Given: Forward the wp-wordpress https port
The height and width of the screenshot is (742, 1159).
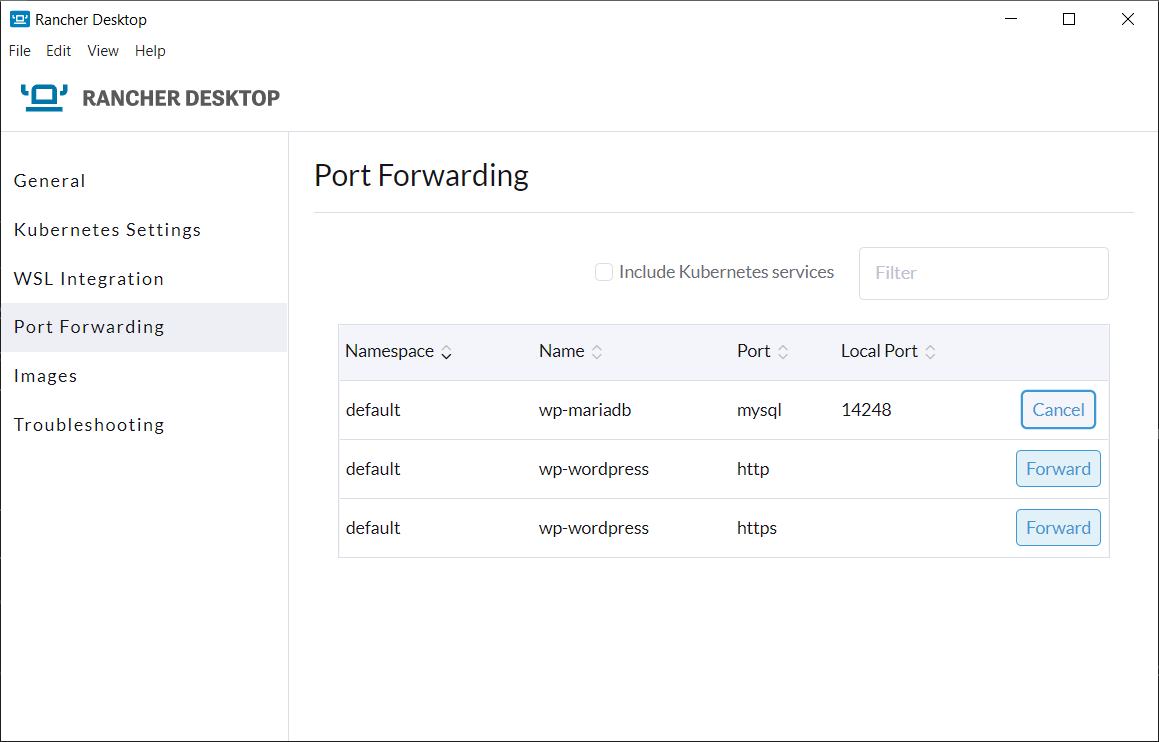Looking at the screenshot, I should 1058,528.
